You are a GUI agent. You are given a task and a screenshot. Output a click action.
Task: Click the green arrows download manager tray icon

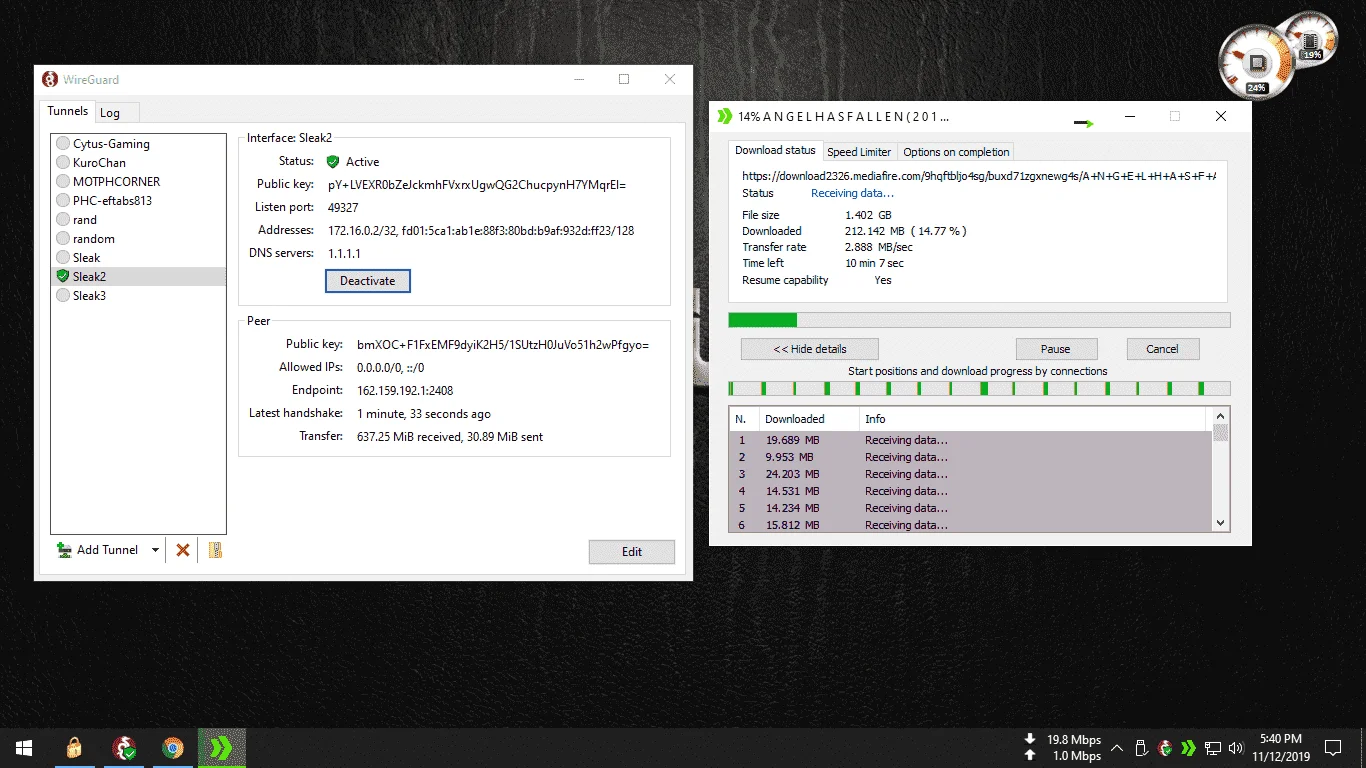coord(1188,747)
